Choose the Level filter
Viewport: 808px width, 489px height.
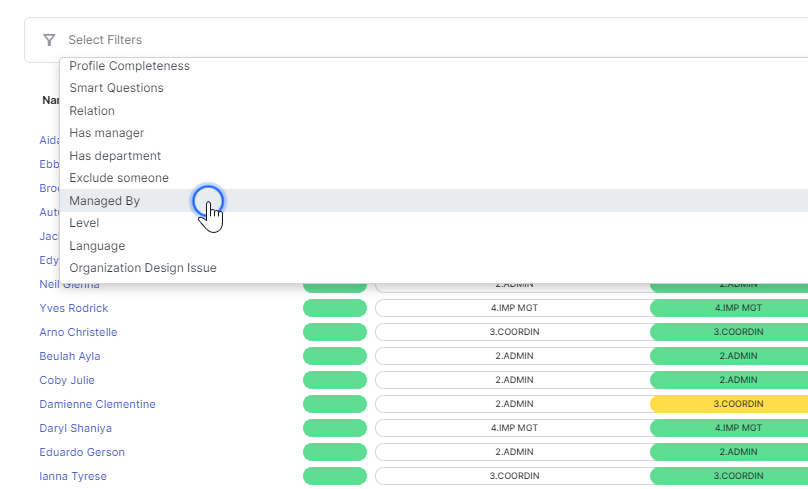(x=84, y=223)
